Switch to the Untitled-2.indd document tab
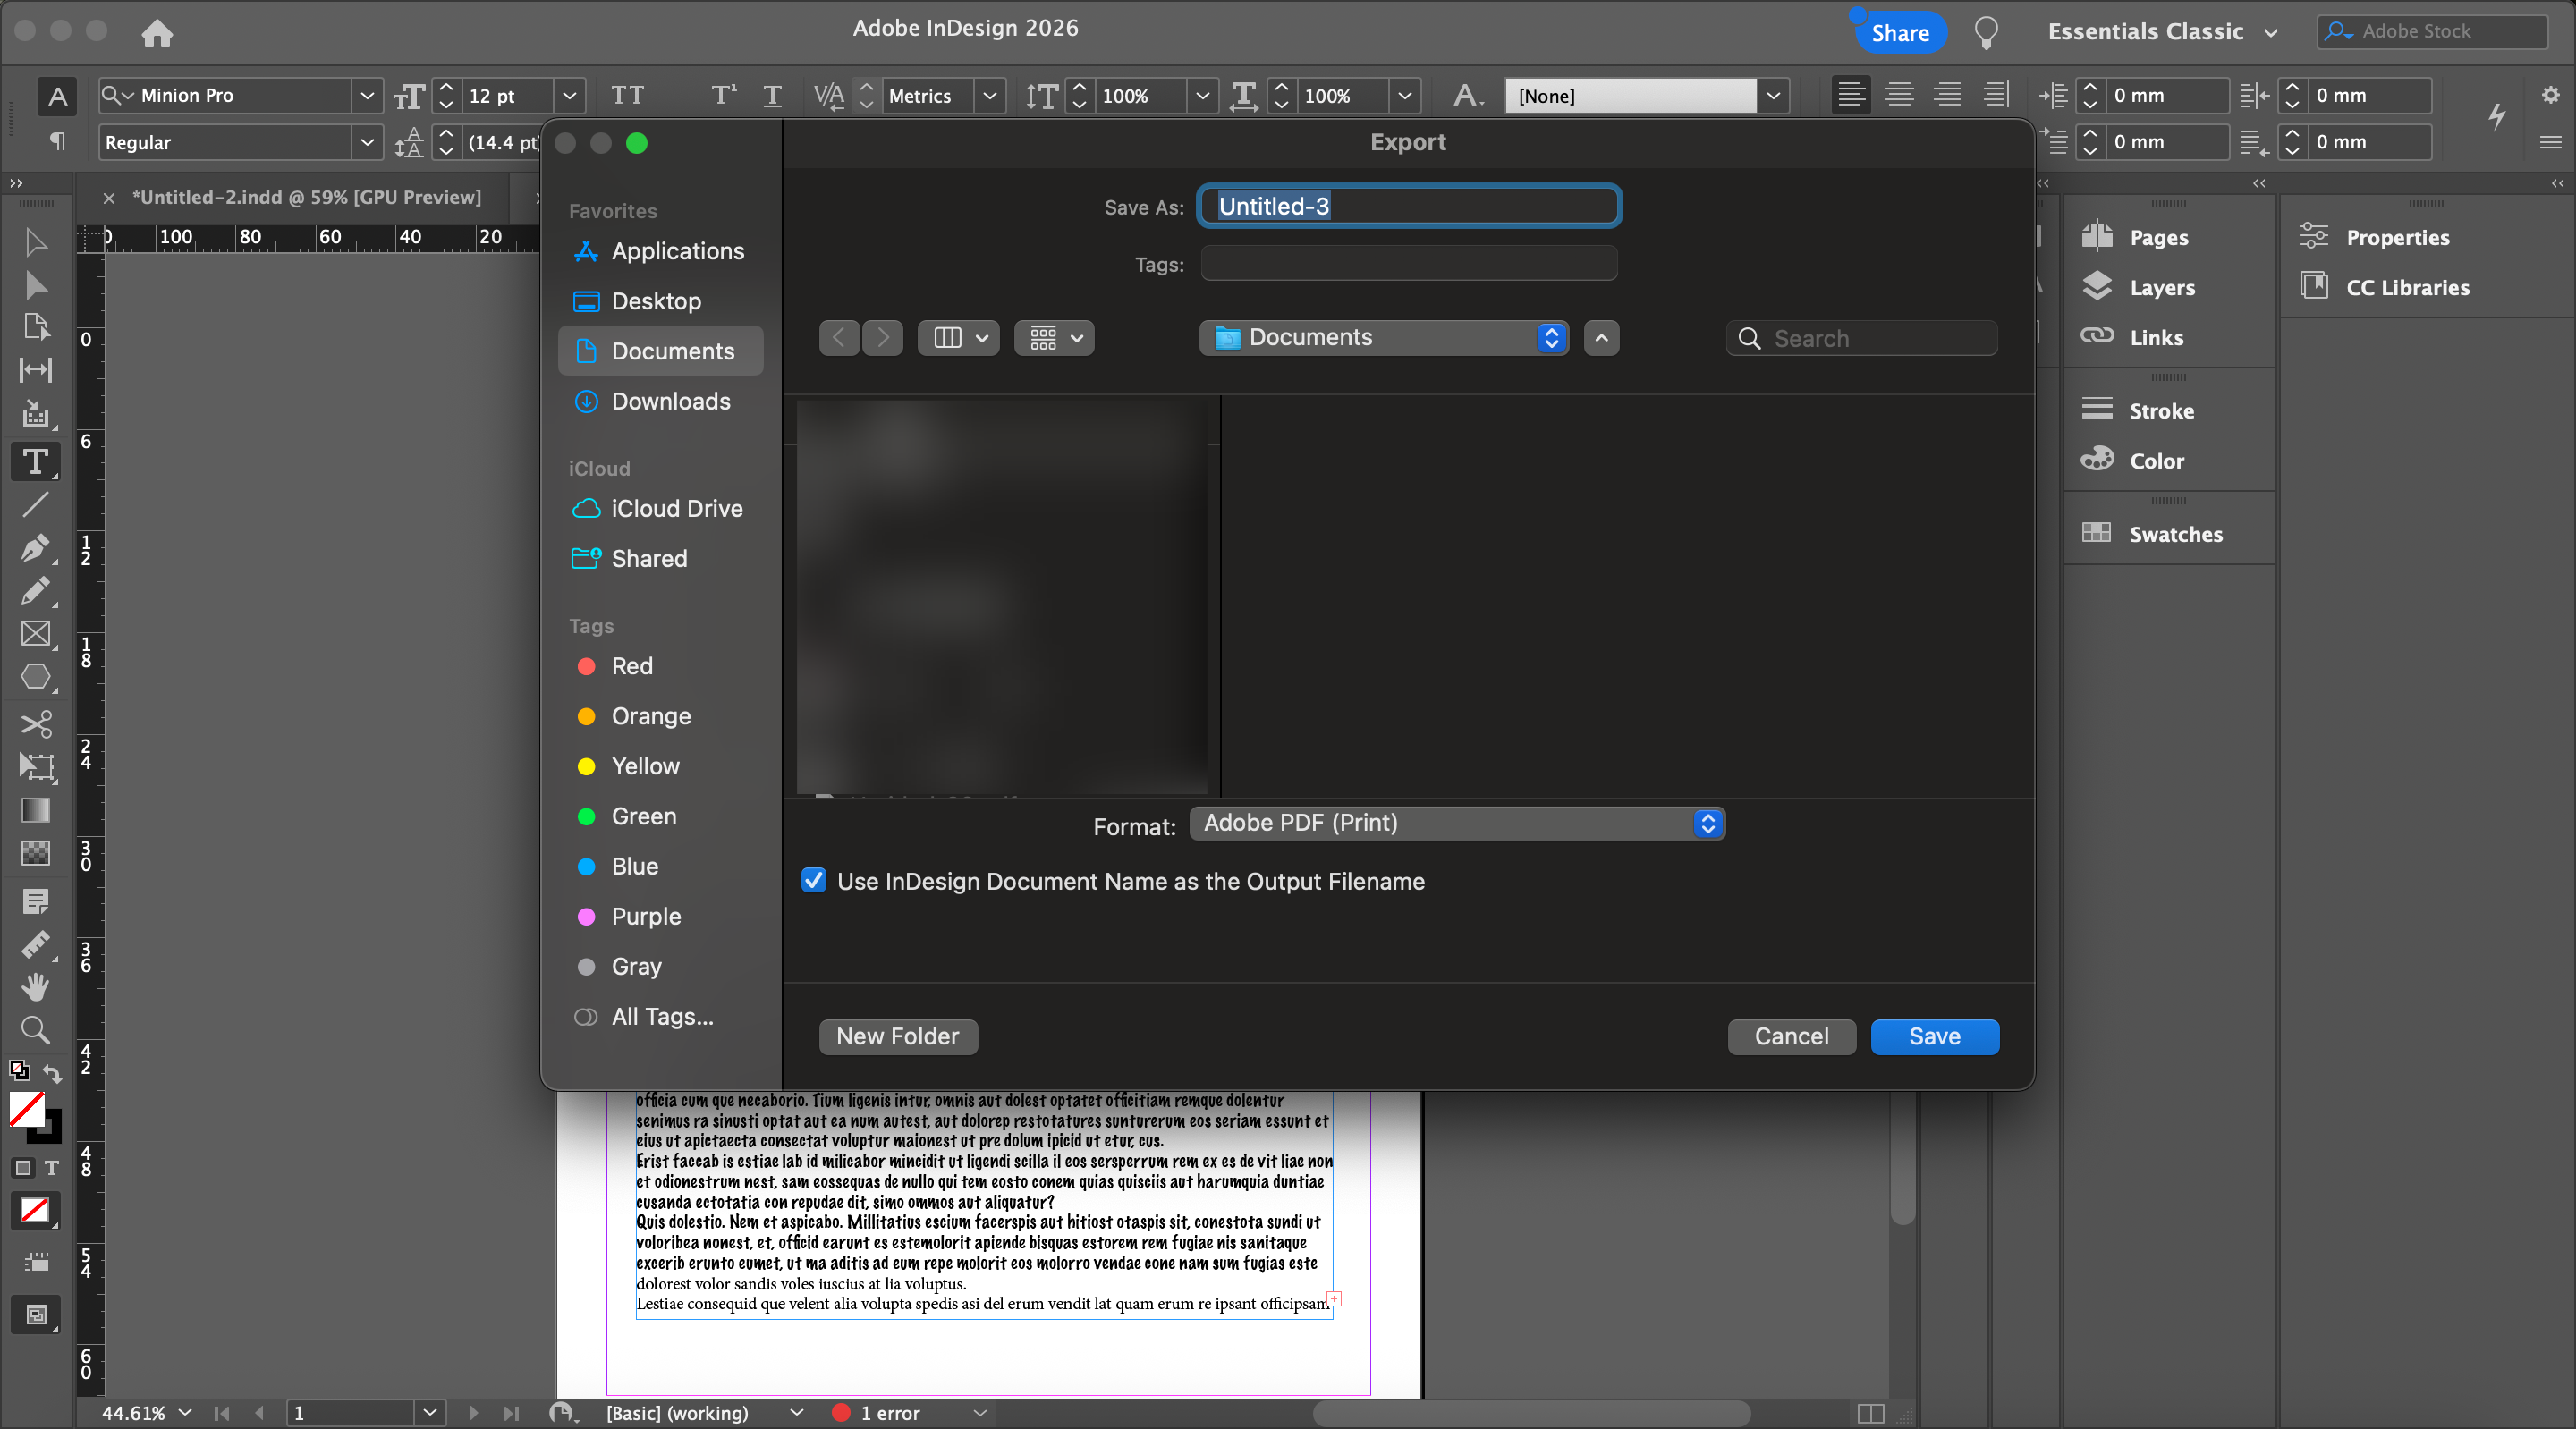 (x=306, y=197)
